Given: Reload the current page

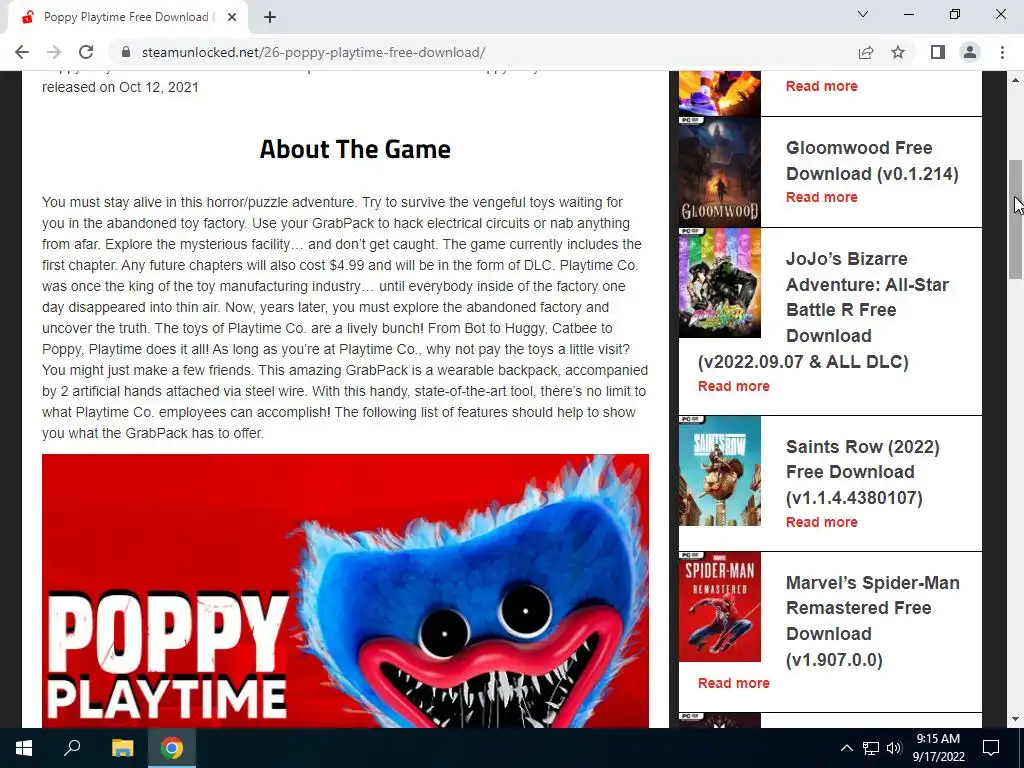Looking at the screenshot, I should coord(86,52).
